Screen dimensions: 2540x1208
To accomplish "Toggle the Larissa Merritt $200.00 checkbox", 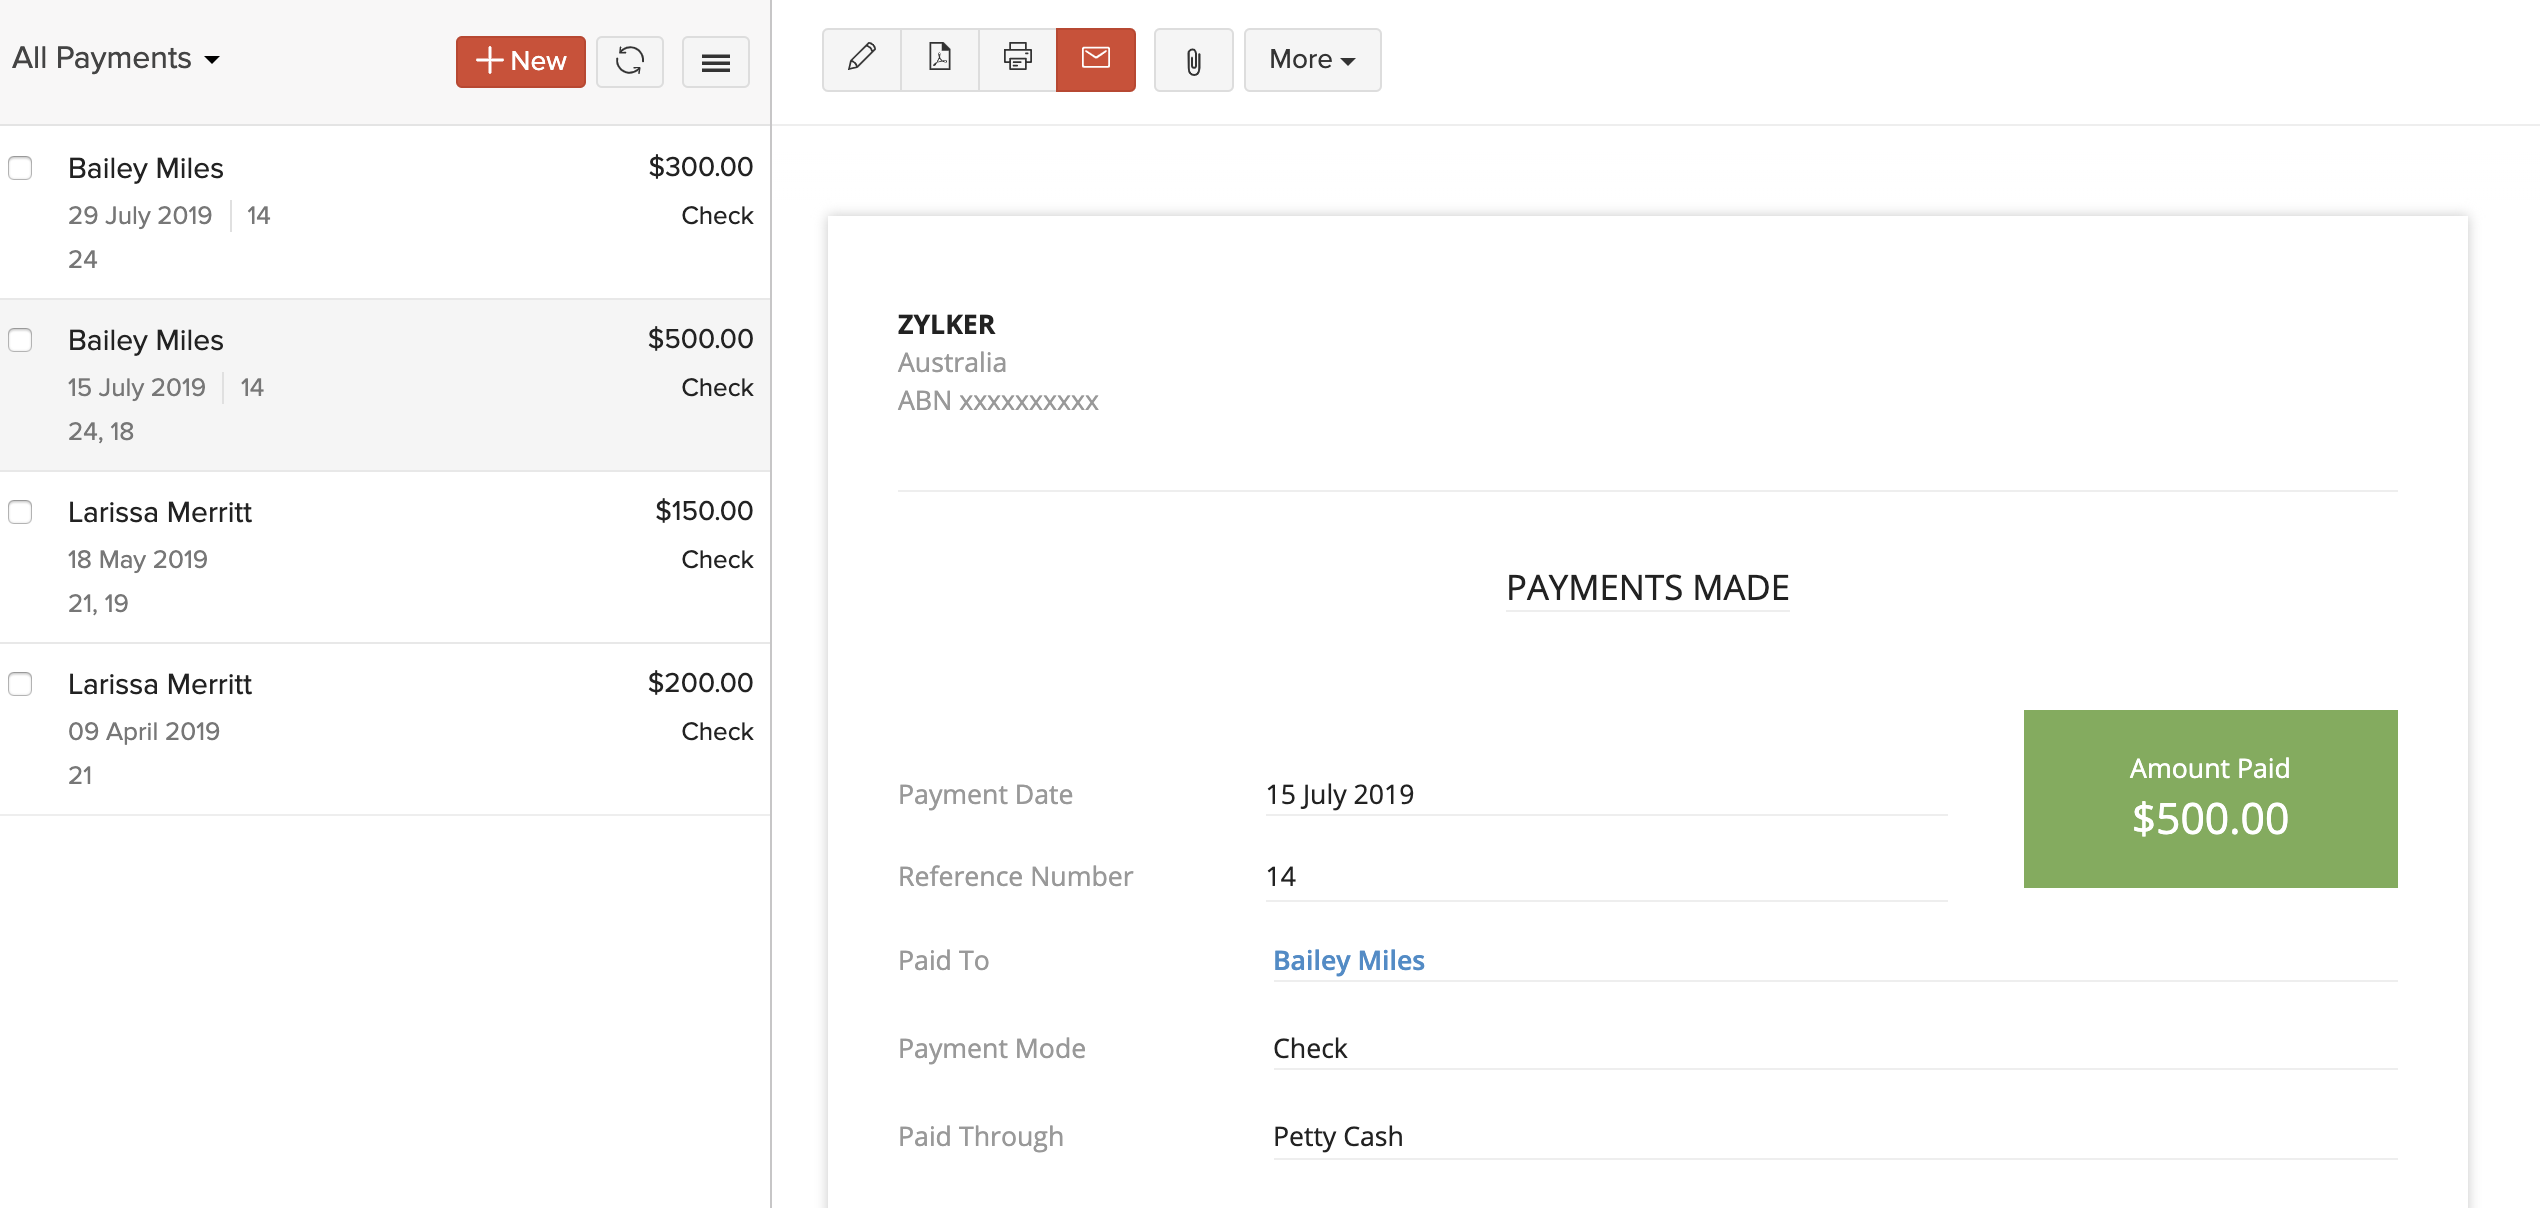I will pos(21,684).
